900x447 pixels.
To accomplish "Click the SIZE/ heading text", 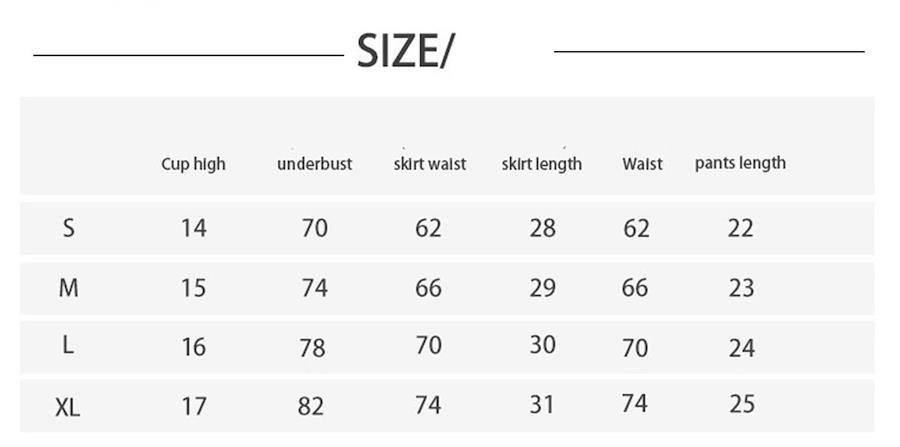I will [404, 51].
